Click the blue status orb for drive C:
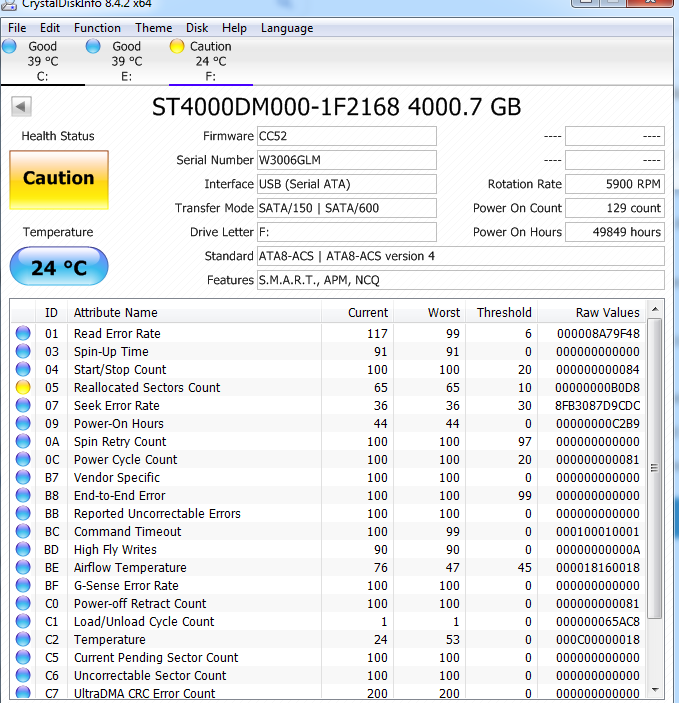The width and height of the screenshot is (679, 703). point(9,46)
